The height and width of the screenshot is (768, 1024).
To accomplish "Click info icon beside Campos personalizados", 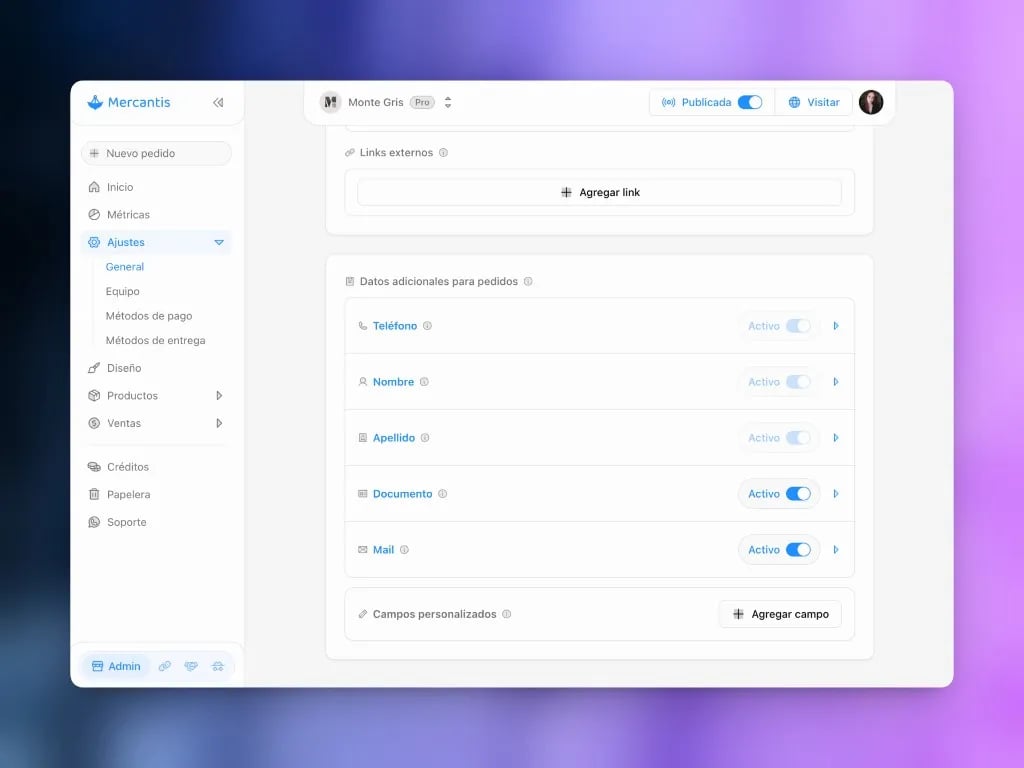I will [x=507, y=615].
